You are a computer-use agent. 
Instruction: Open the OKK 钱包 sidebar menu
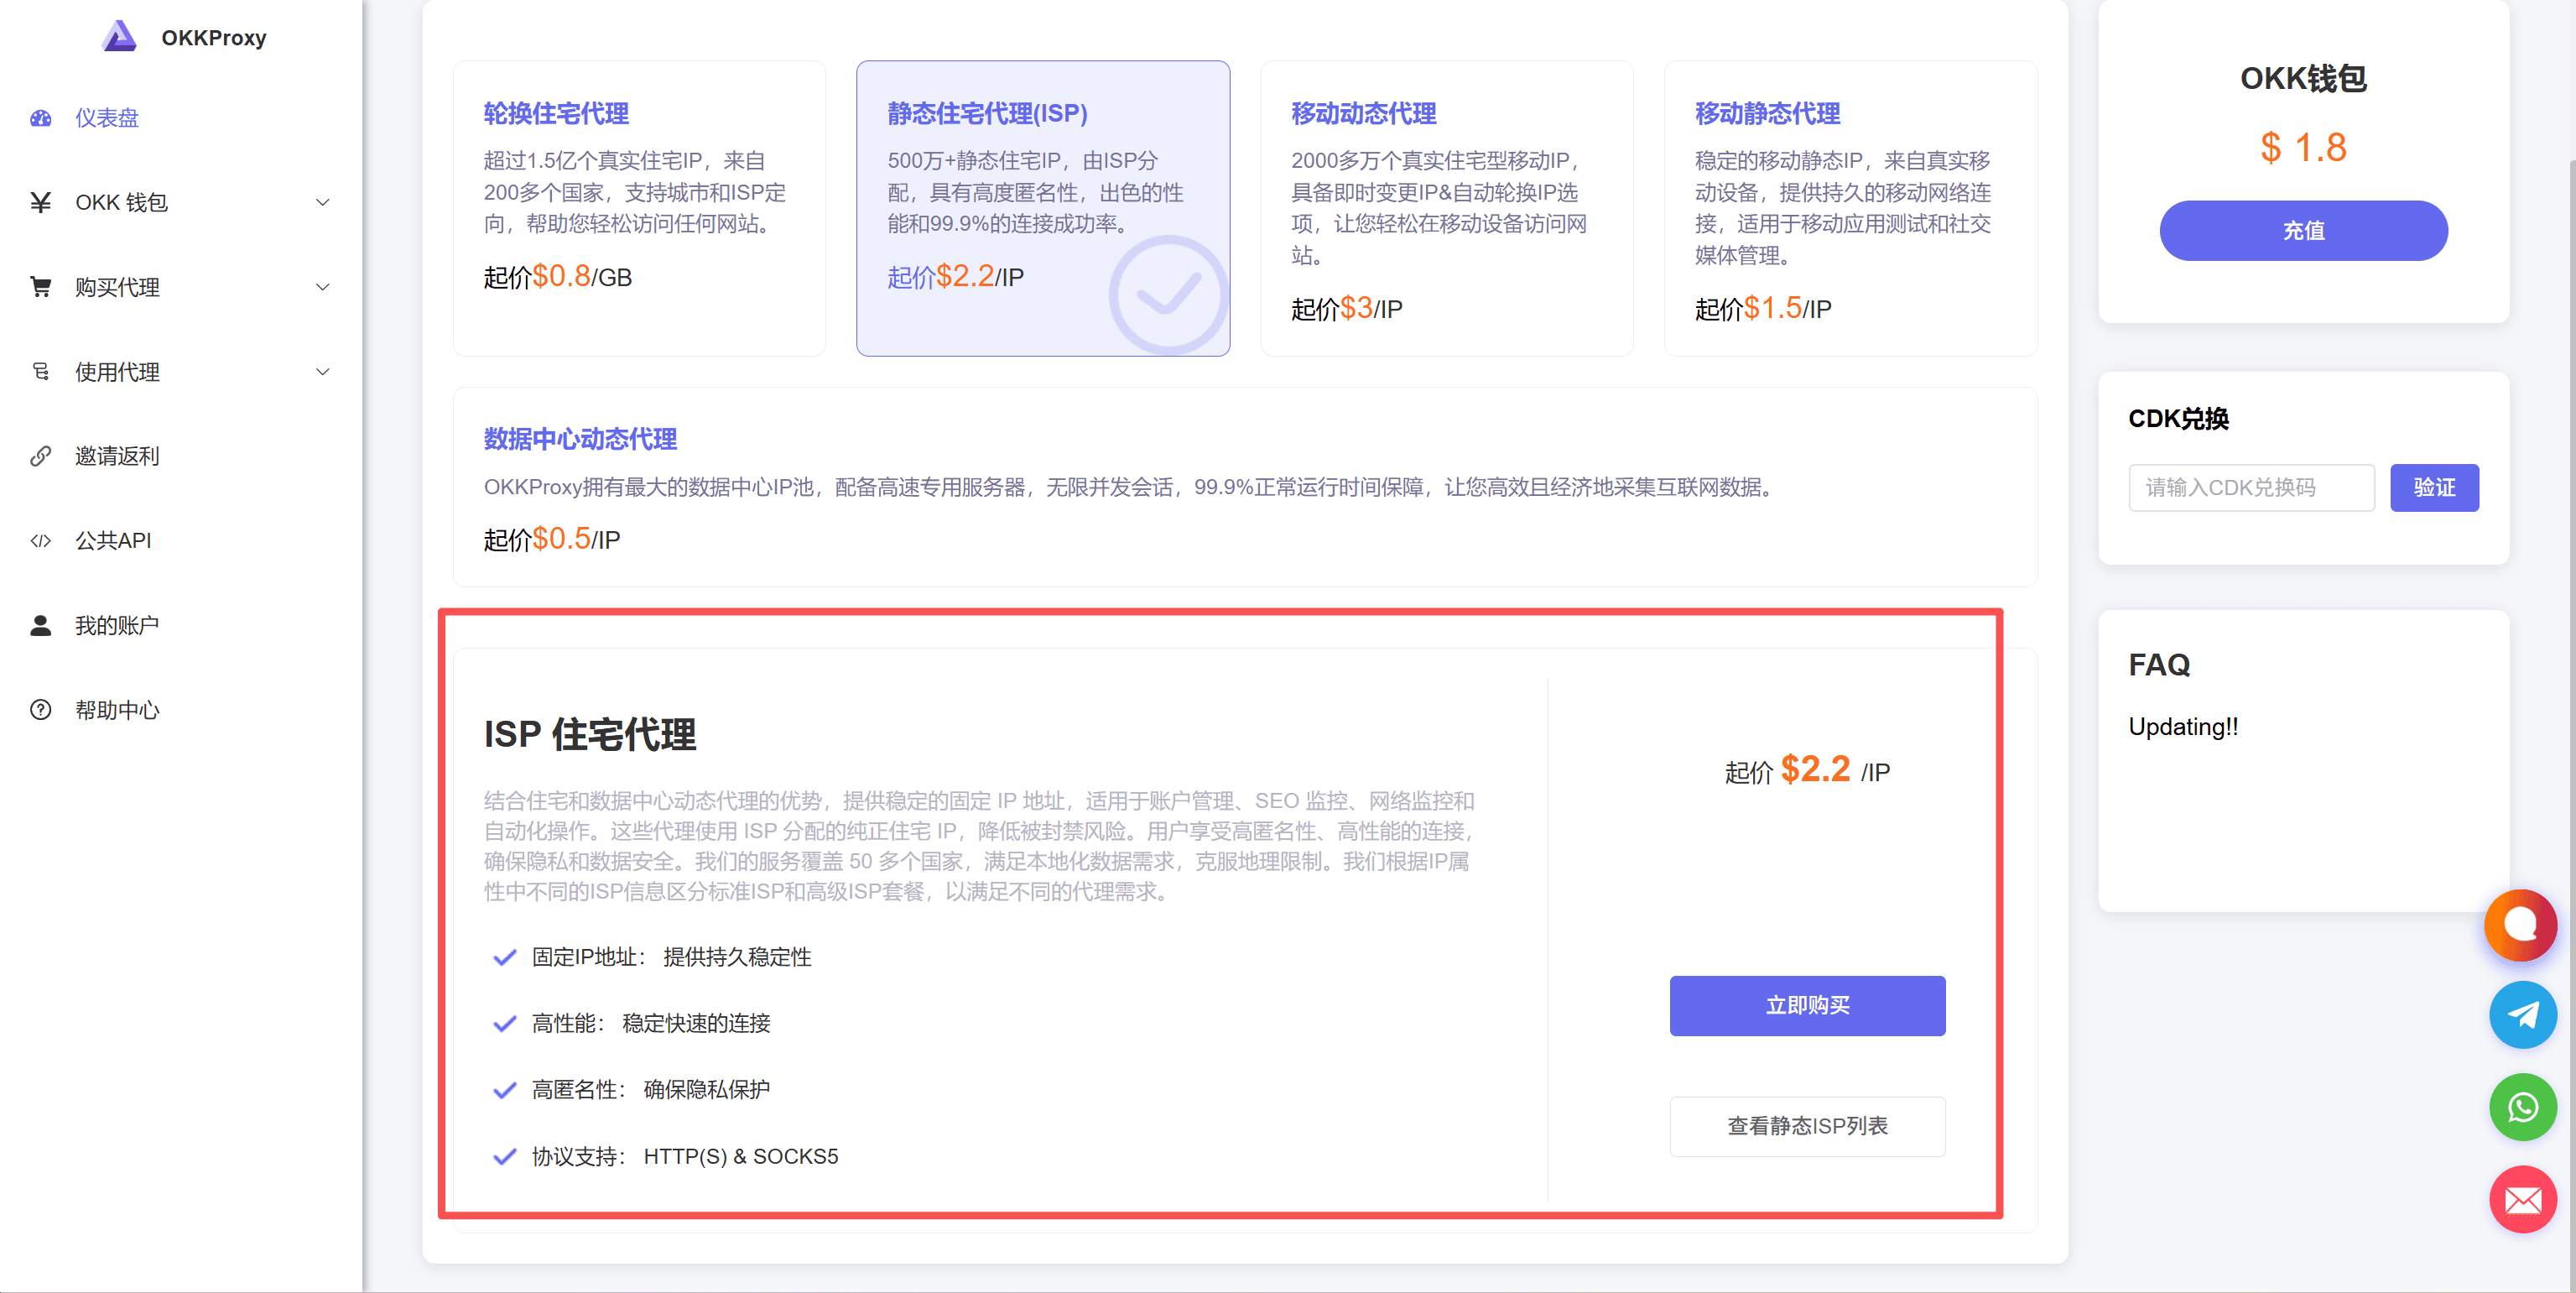click(x=180, y=203)
